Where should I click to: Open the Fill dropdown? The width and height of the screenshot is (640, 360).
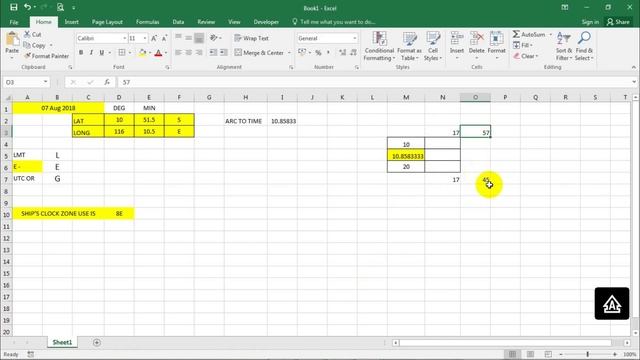[x=523, y=45]
